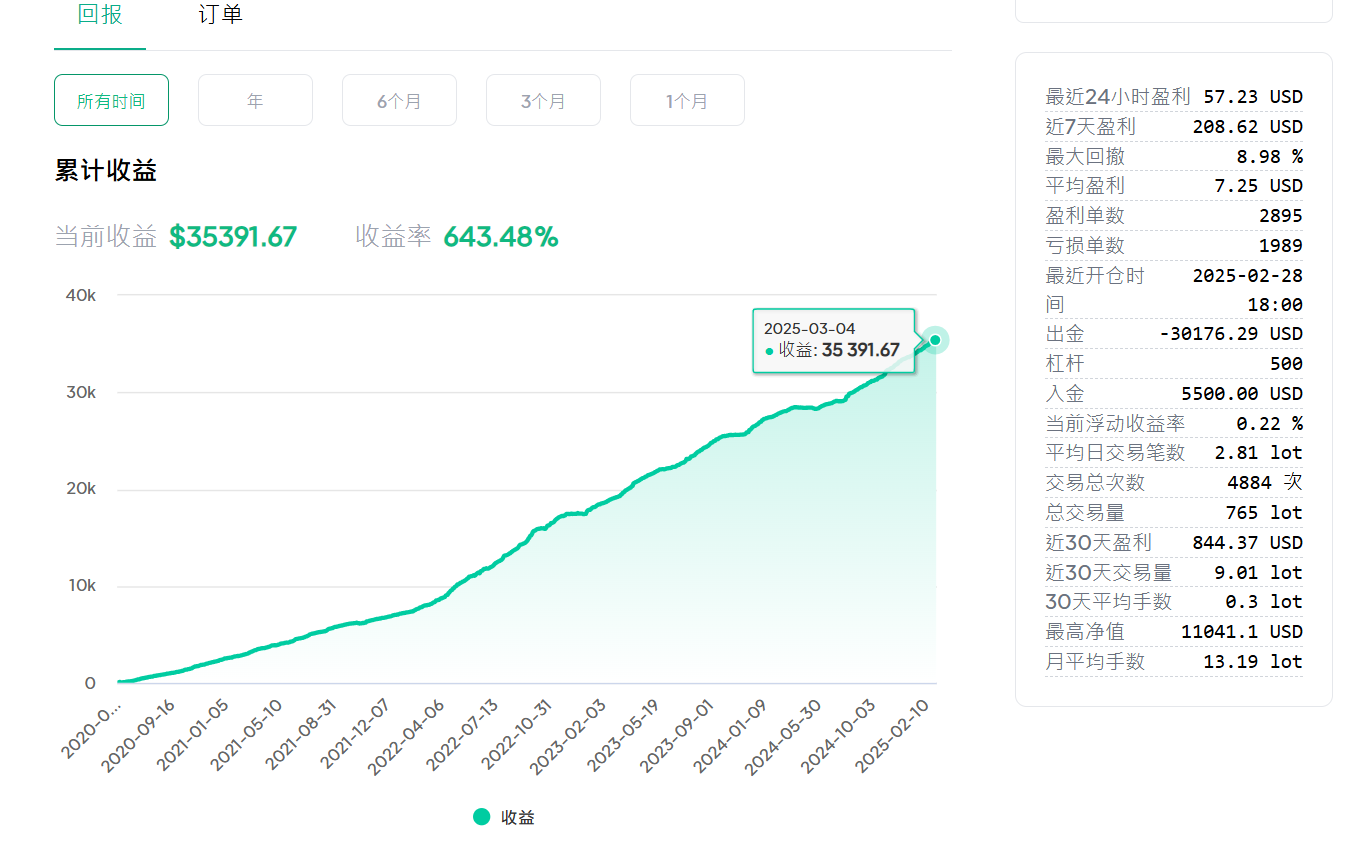The width and height of the screenshot is (1362, 845).
Task: Toggle the green 收益 legend dot
Action: pos(482,817)
